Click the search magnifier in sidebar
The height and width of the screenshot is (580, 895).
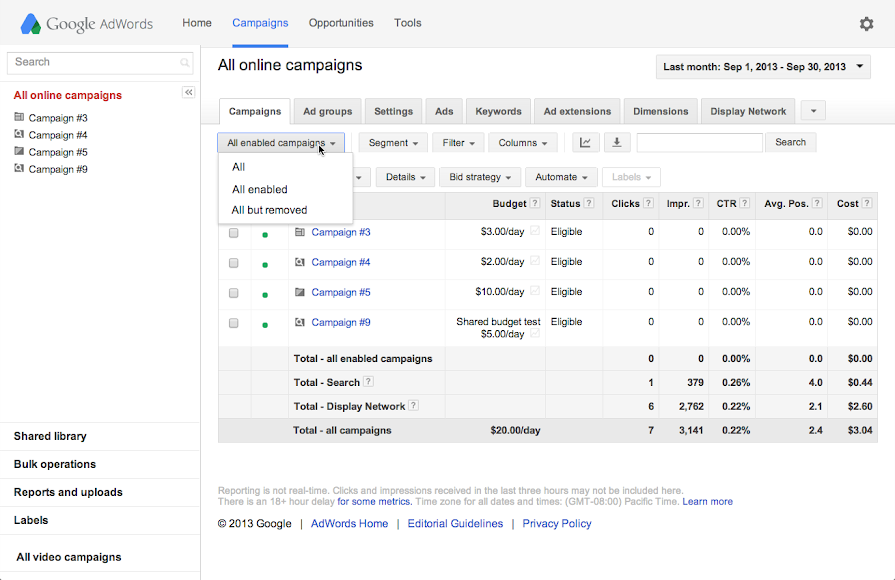[x=185, y=63]
